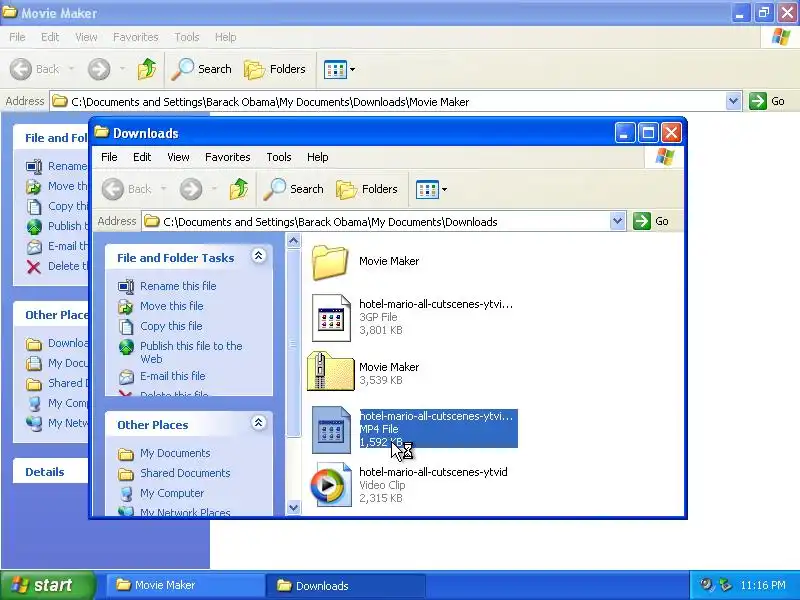Open File menu in Movie Maker window
The height and width of the screenshot is (600, 800).
click(17, 37)
